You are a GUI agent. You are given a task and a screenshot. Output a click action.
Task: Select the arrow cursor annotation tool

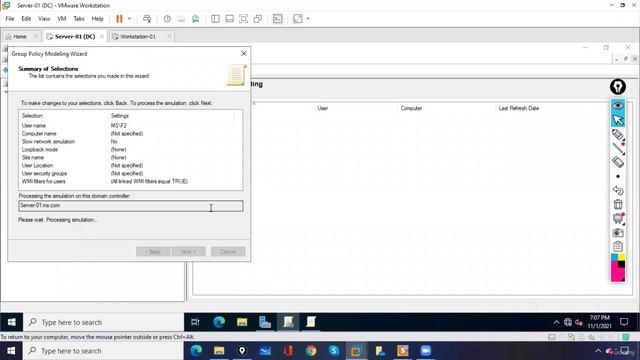[618, 120]
